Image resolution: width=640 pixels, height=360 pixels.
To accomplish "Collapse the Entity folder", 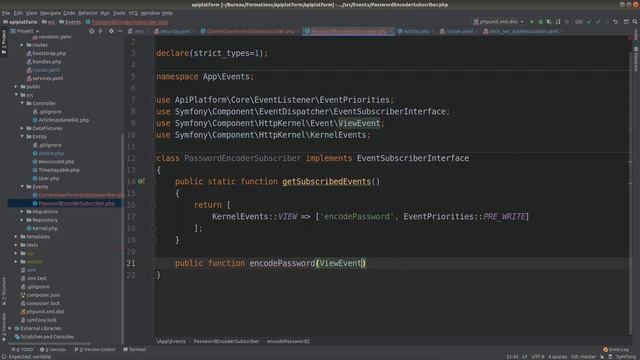I will click(22, 137).
